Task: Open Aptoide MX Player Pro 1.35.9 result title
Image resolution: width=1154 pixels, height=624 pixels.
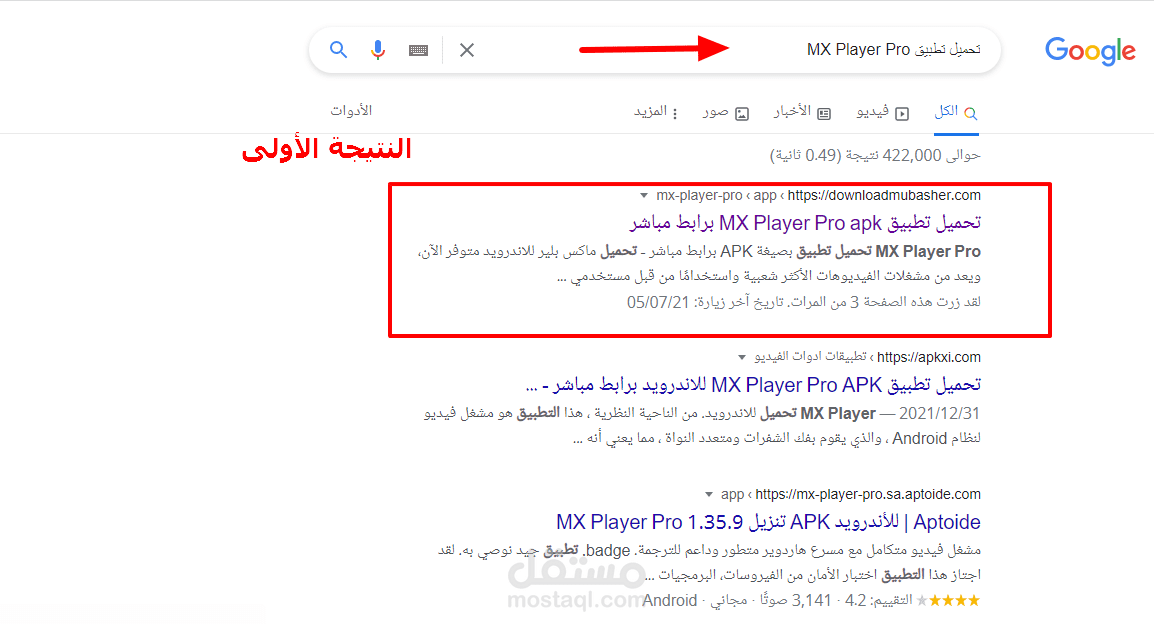Action: pos(768,522)
